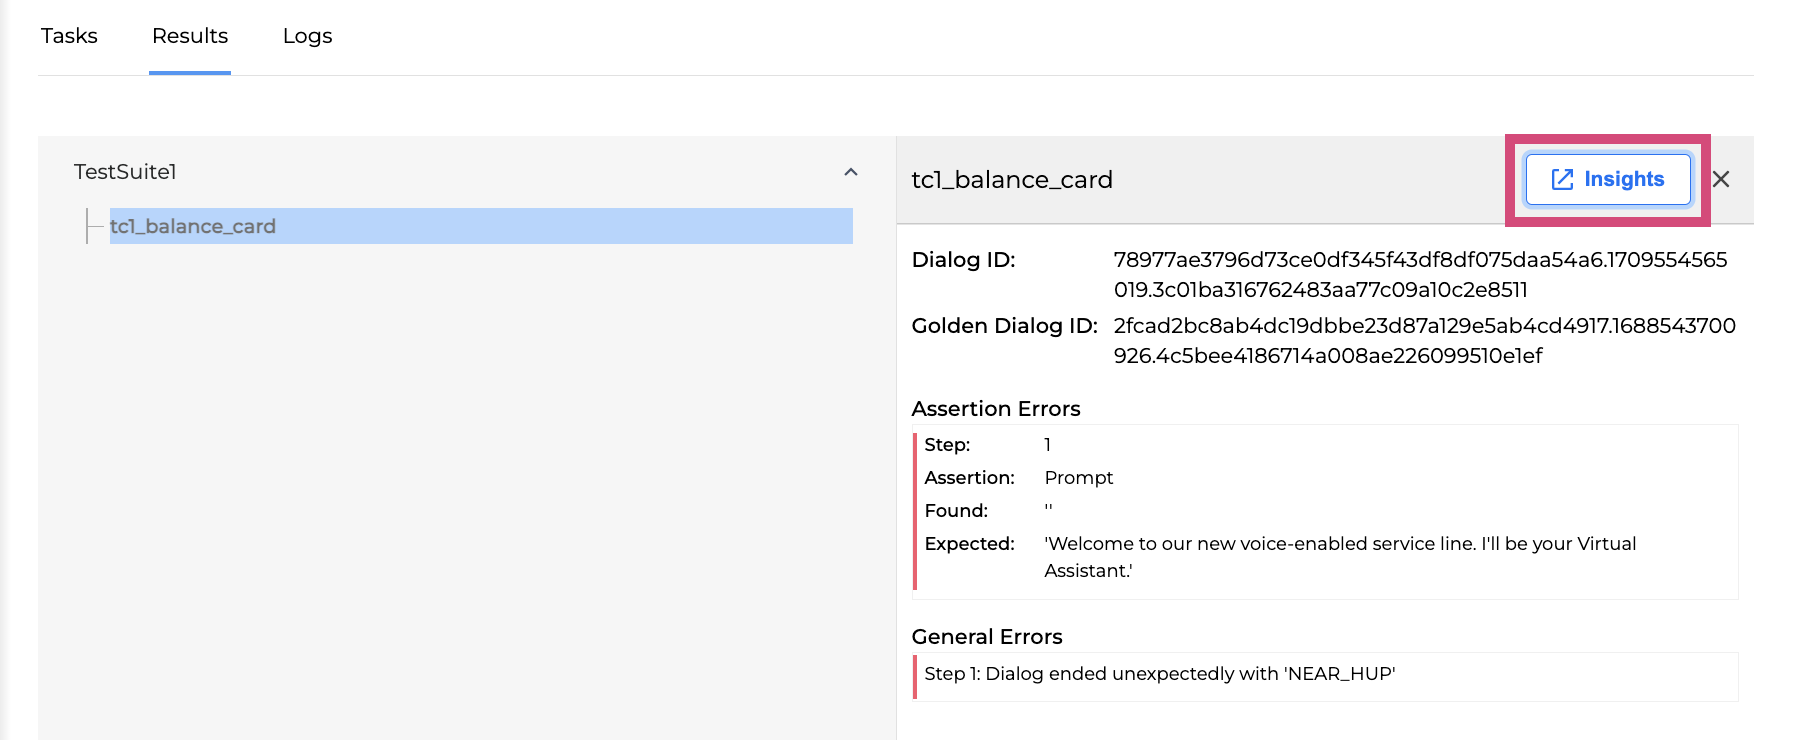The width and height of the screenshot is (1800, 740).
Task: Select the TestSuite1 suite name
Action: coord(125,172)
